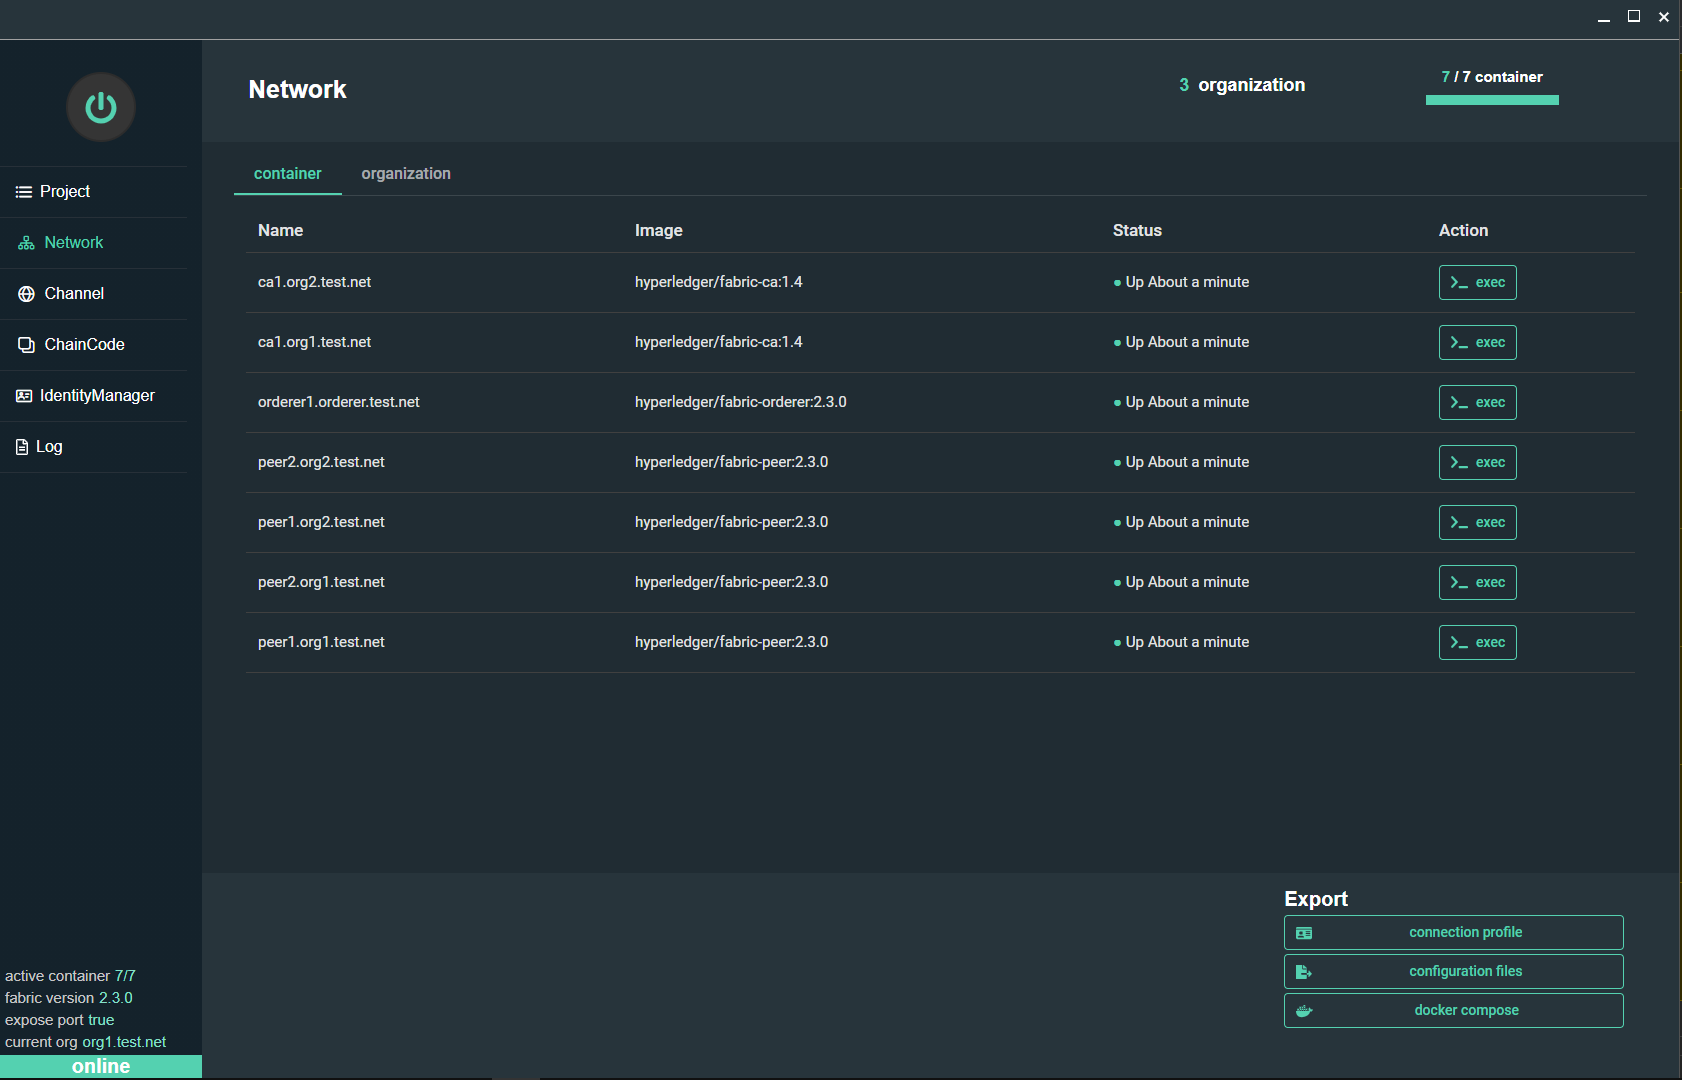
Task: Click the peer1.org1.test.net name cell
Action: [x=321, y=642]
